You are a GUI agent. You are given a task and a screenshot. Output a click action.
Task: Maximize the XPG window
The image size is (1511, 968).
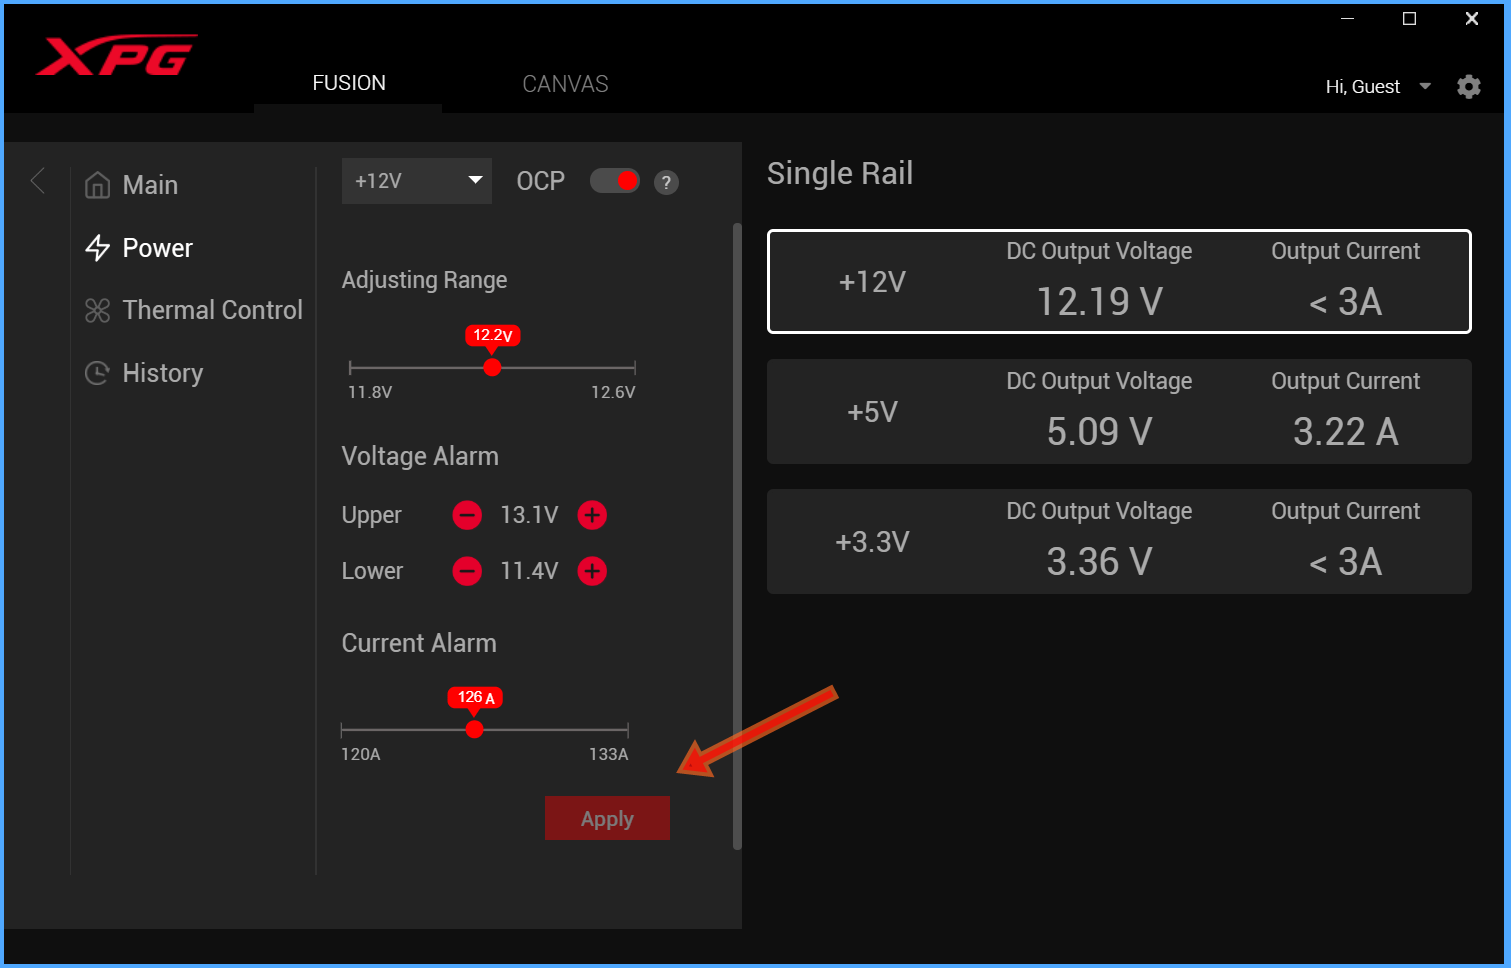[x=1409, y=19]
